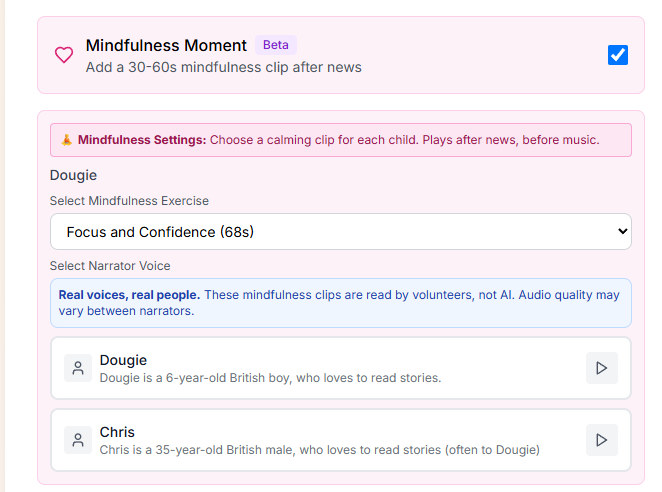
Task: Uncheck the Mindfulness Moment checkbox
Action: [x=618, y=55]
